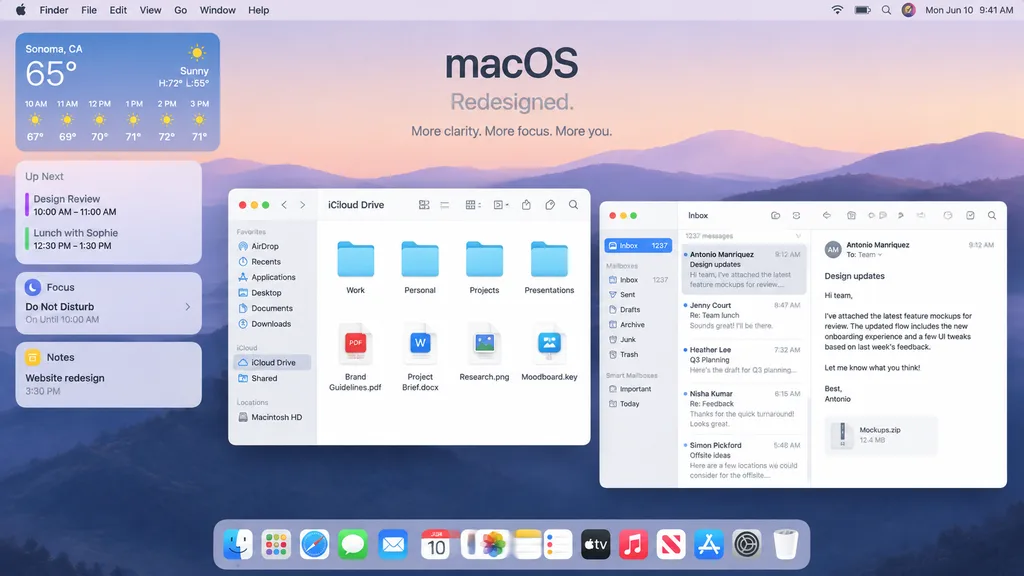Go forward in the Finder window
Image resolution: width=1024 pixels, height=576 pixels.
click(x=302, y=205)
